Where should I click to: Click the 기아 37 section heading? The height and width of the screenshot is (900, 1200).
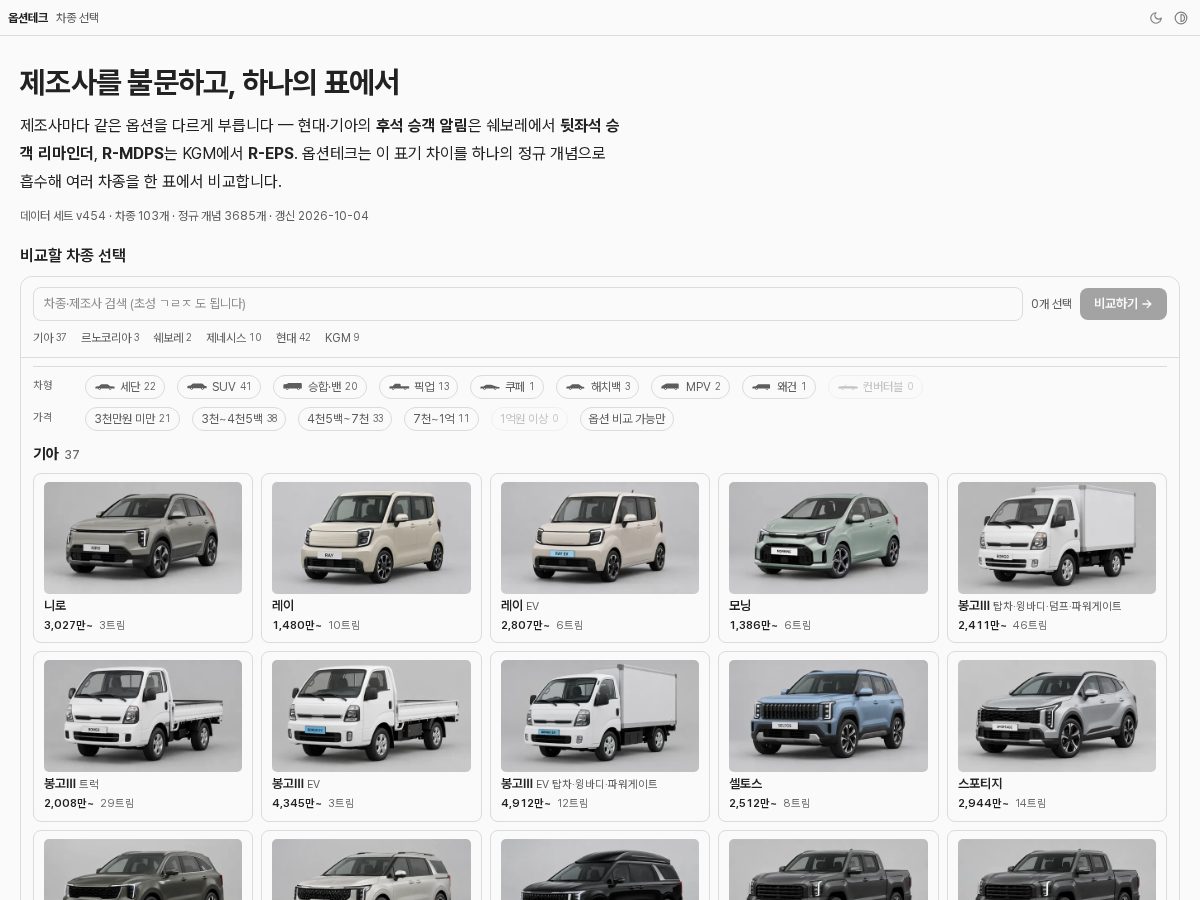point(56,454)
